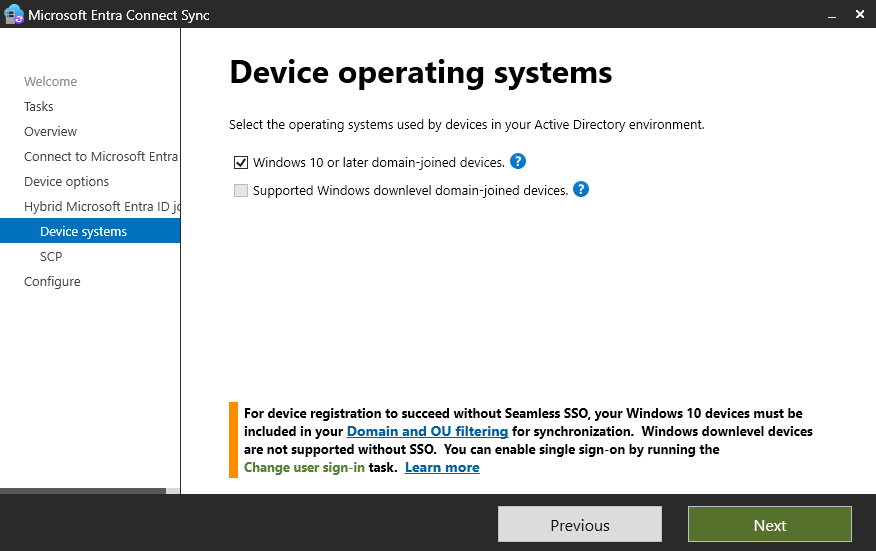The height and width of the screenshot is (551, 876).
Task: Open help for Windows downlevel devices option
Action: tap(581, 189)
